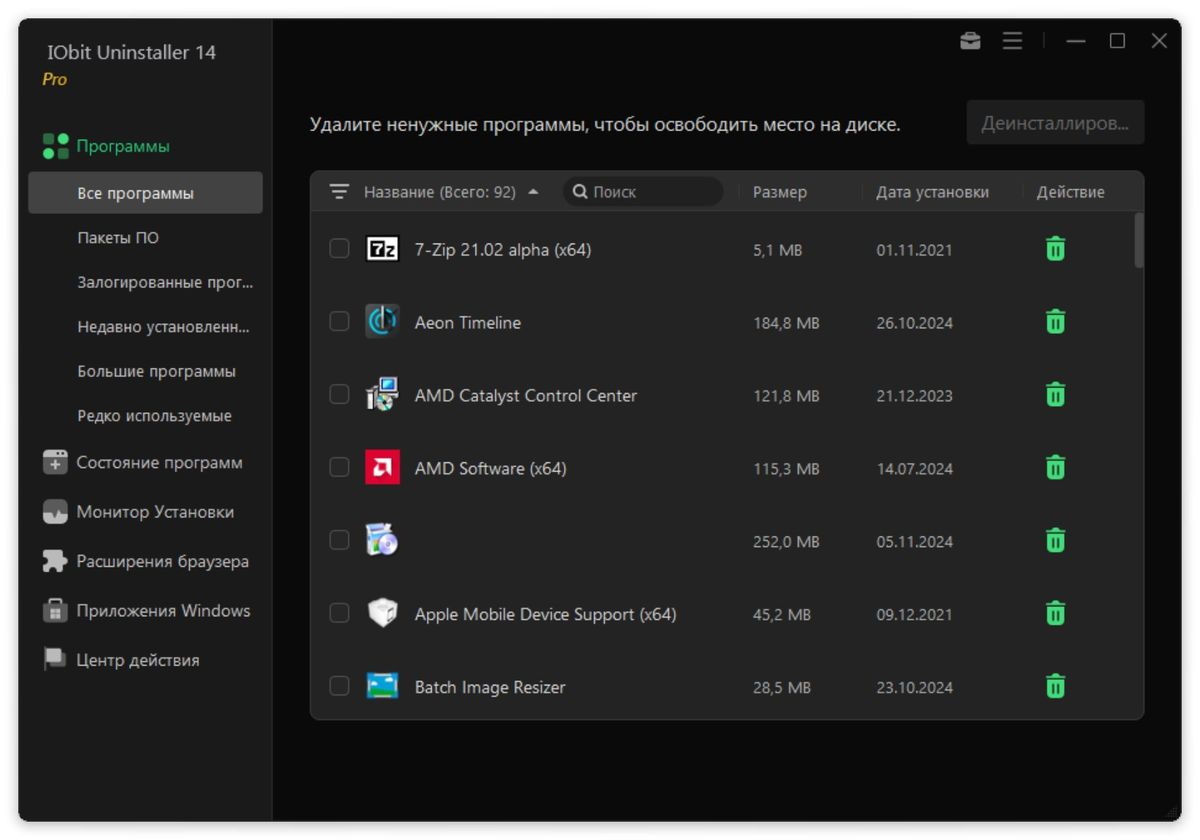
Task: Click the AMD Software red logo icon
Action: click(382, 468)
